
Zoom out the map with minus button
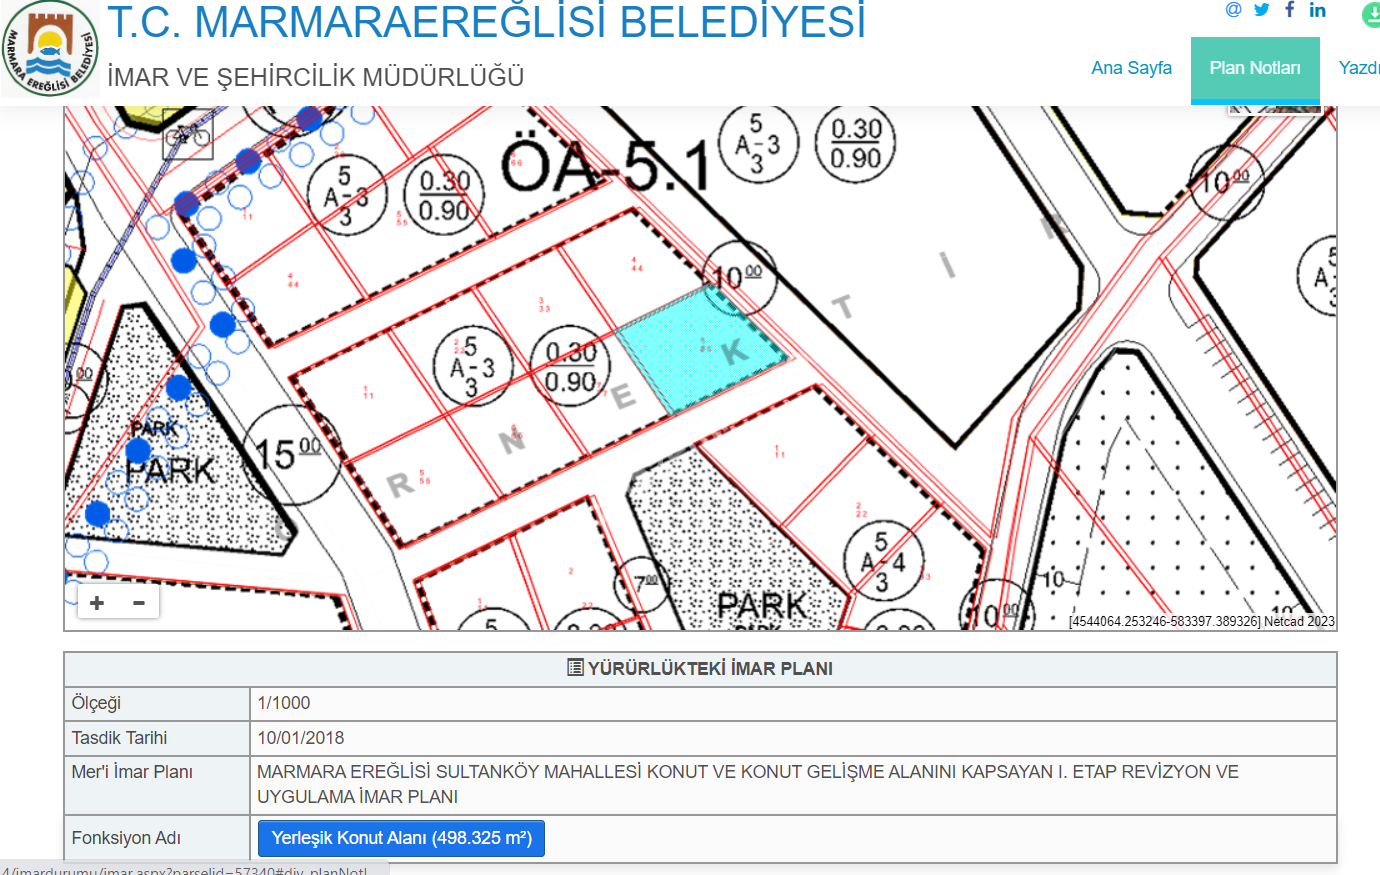pyautogui.click(x=139, y=602)
